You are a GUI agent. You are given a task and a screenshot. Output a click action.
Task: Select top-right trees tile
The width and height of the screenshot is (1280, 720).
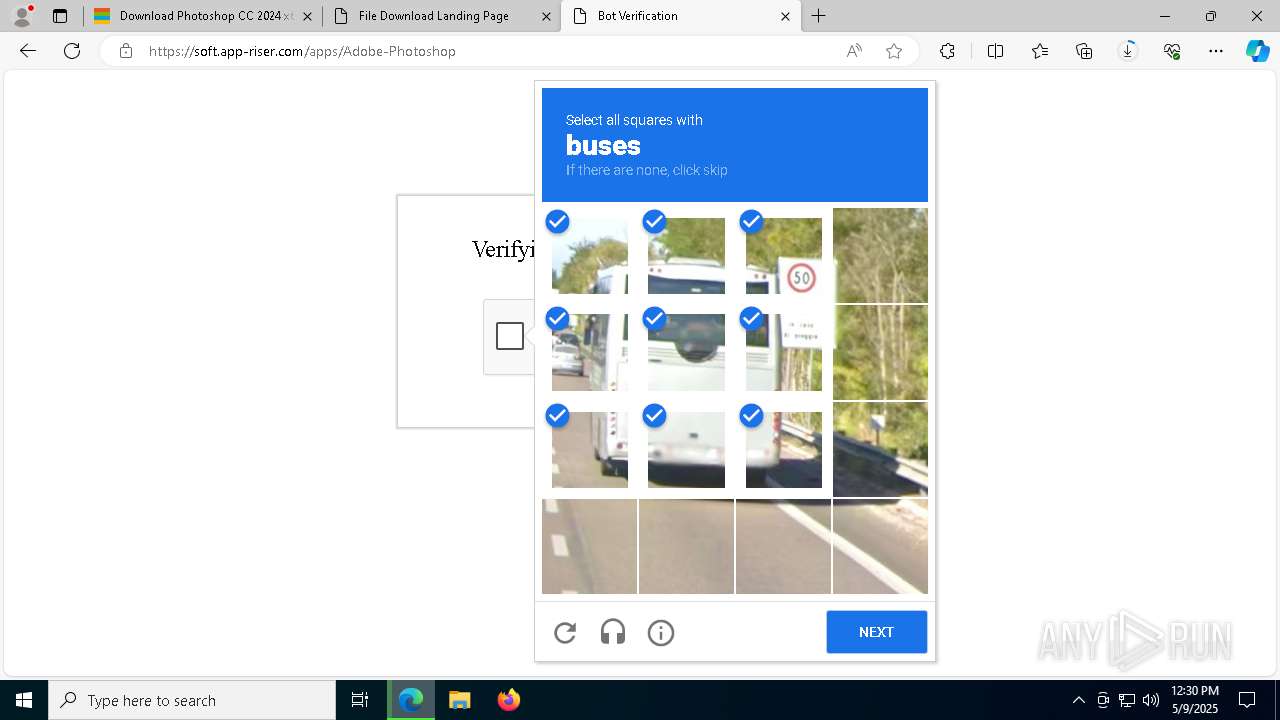click(880, 255)
